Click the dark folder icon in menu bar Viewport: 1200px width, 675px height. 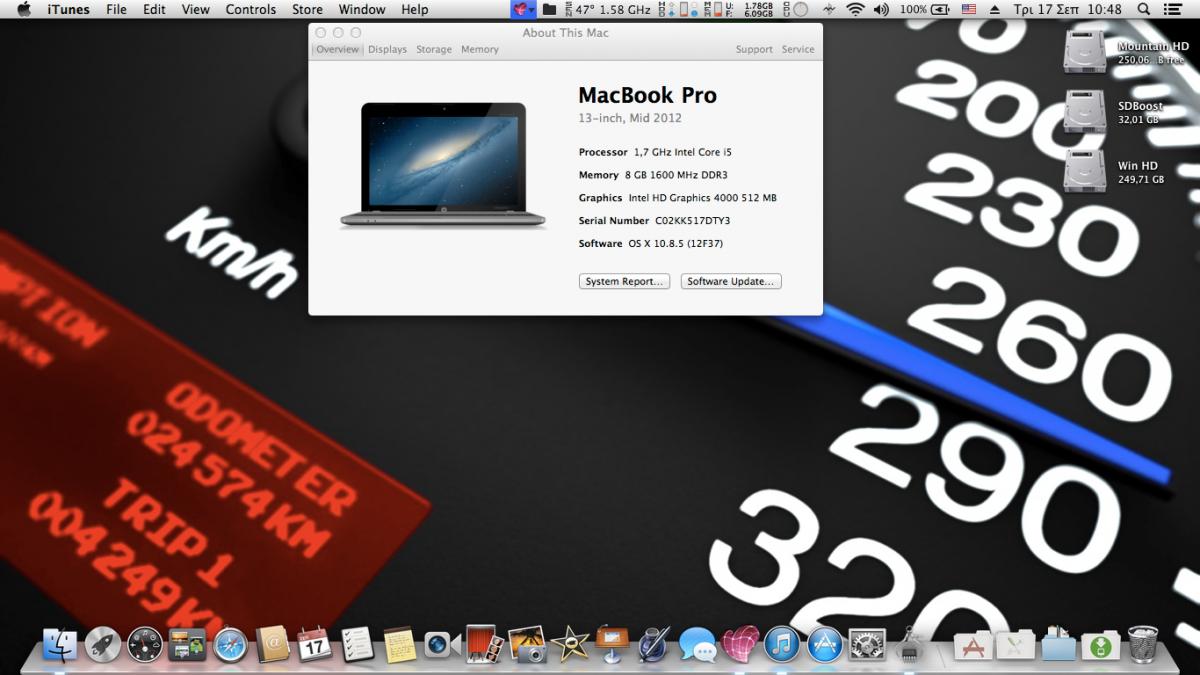(x=549, y=9)
